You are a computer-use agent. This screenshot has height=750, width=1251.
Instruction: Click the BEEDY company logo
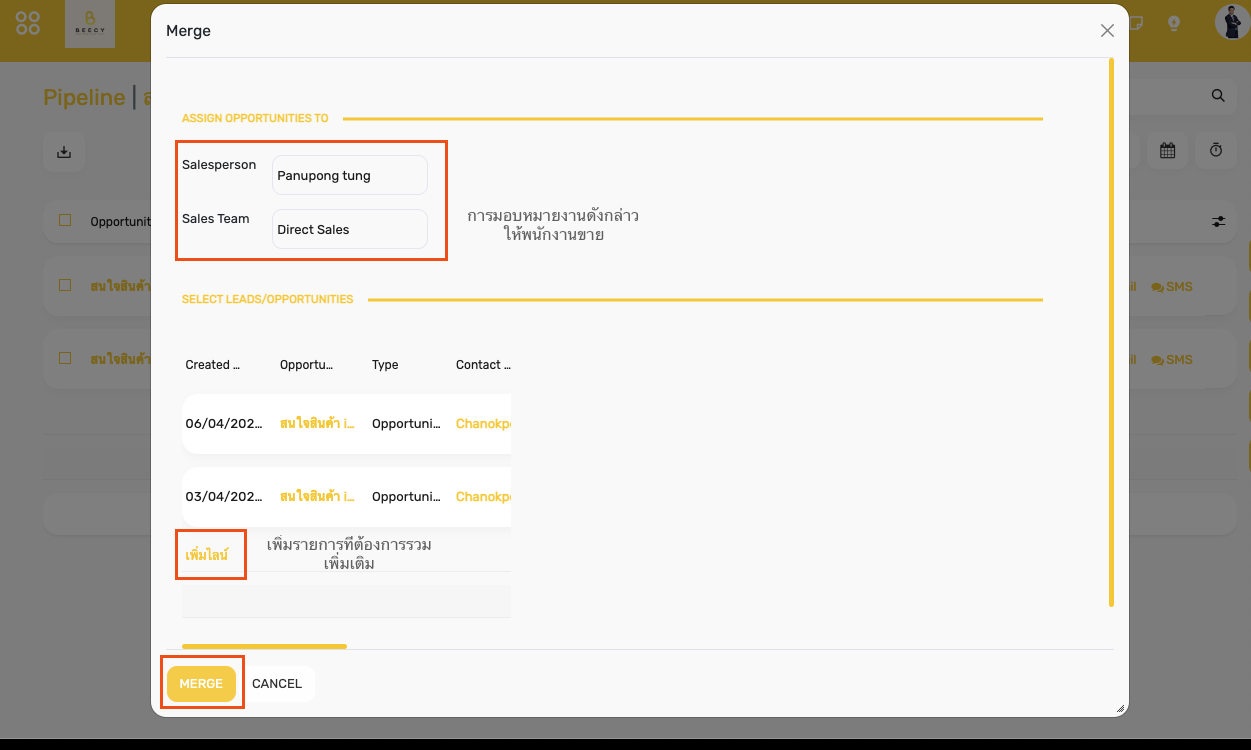[x=90, y=24]
